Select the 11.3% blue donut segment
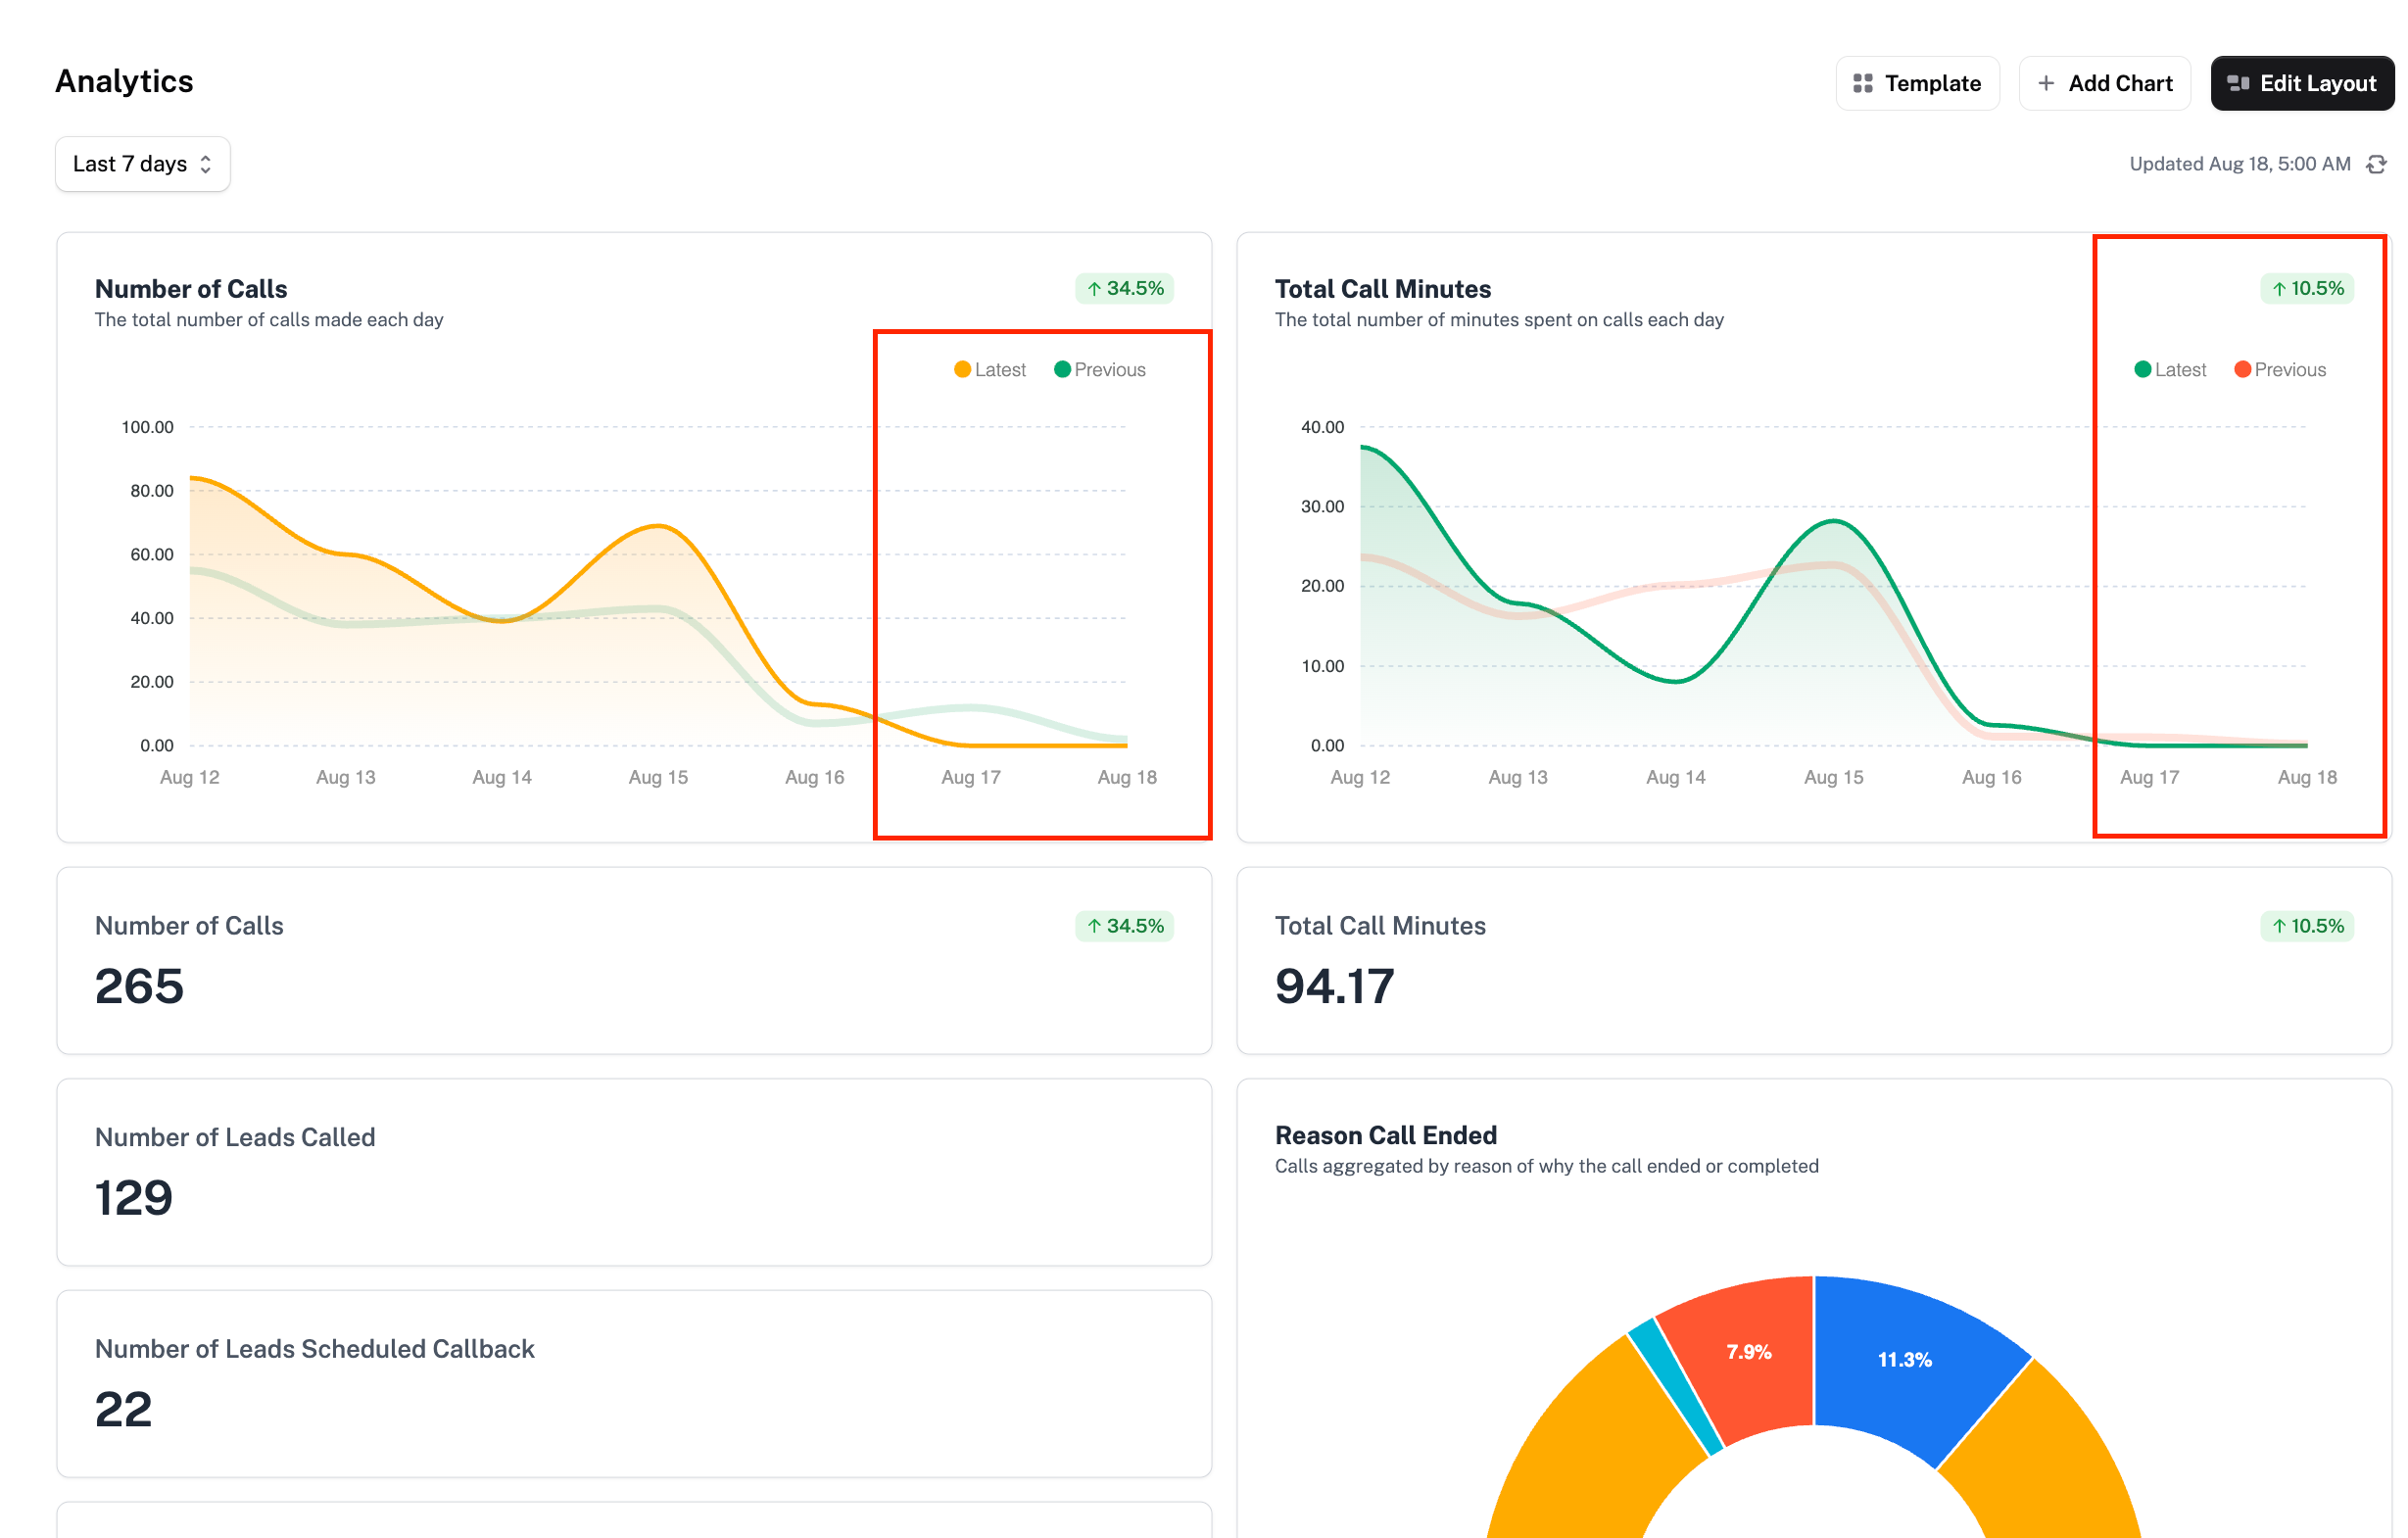 point(1905,1360)
